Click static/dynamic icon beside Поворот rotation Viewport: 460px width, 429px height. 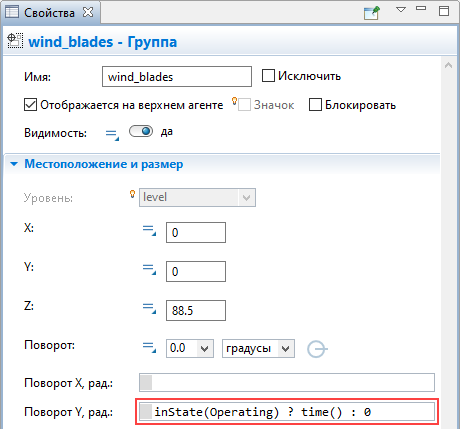(x=149, y=347)
